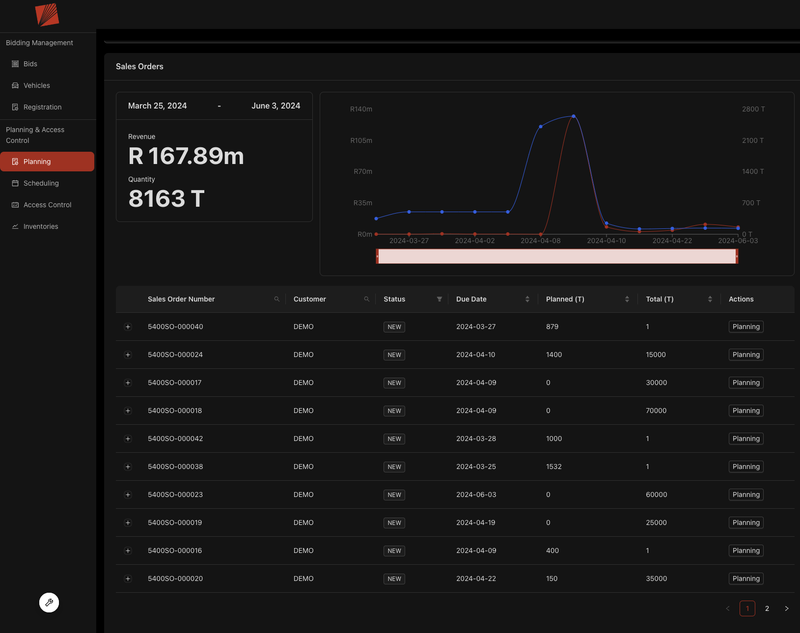Screen dimensions: 800x633
Task: Click the company logo at top left
Action: [45, 15]
